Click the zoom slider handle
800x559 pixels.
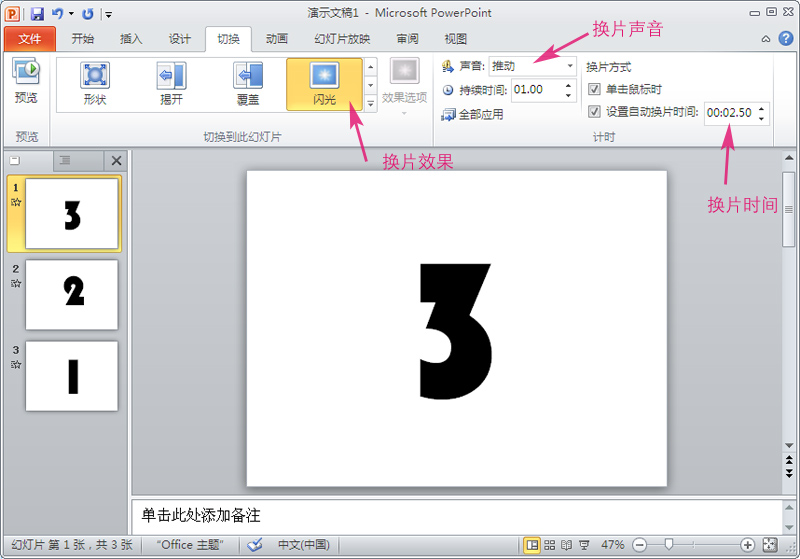click(668, 545)
